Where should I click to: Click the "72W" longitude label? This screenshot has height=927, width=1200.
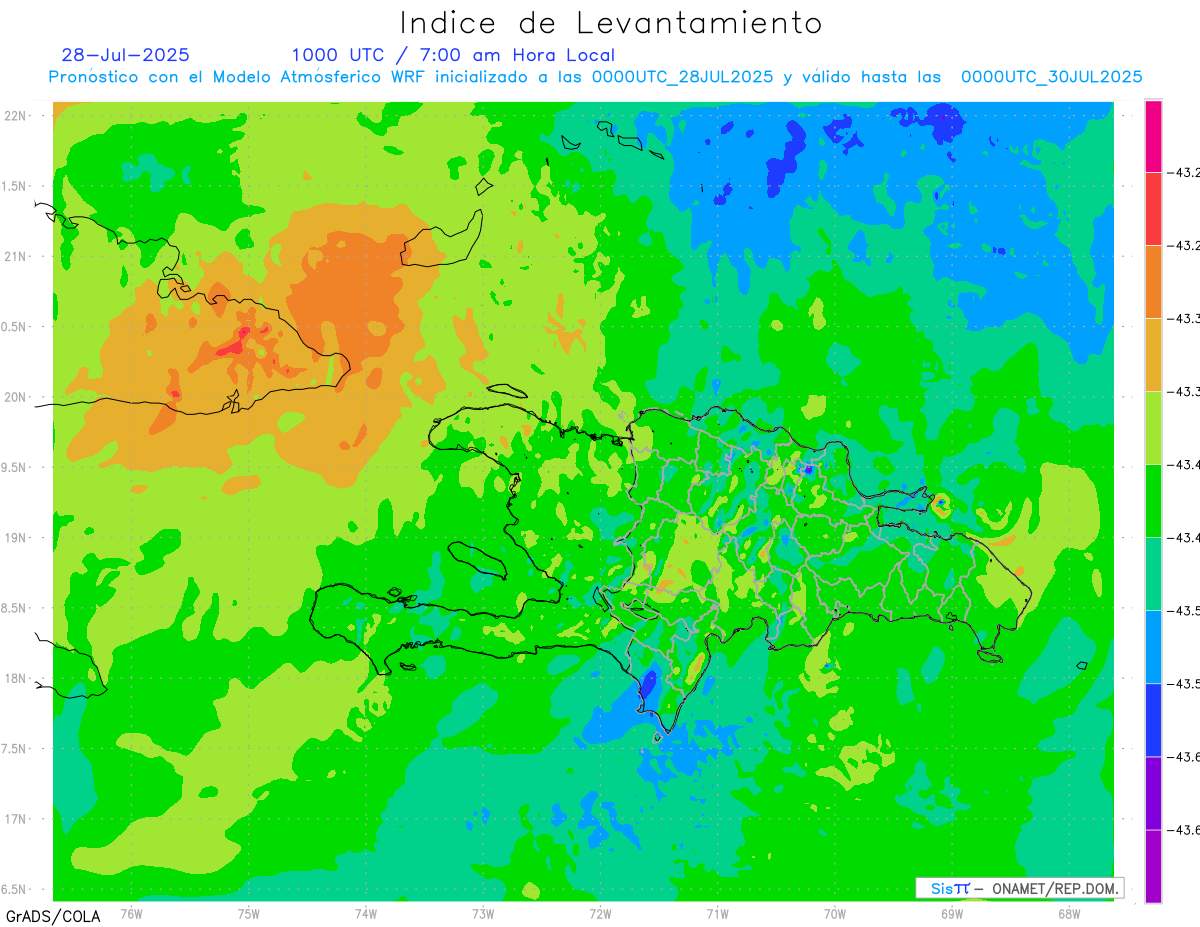point(600,913)
